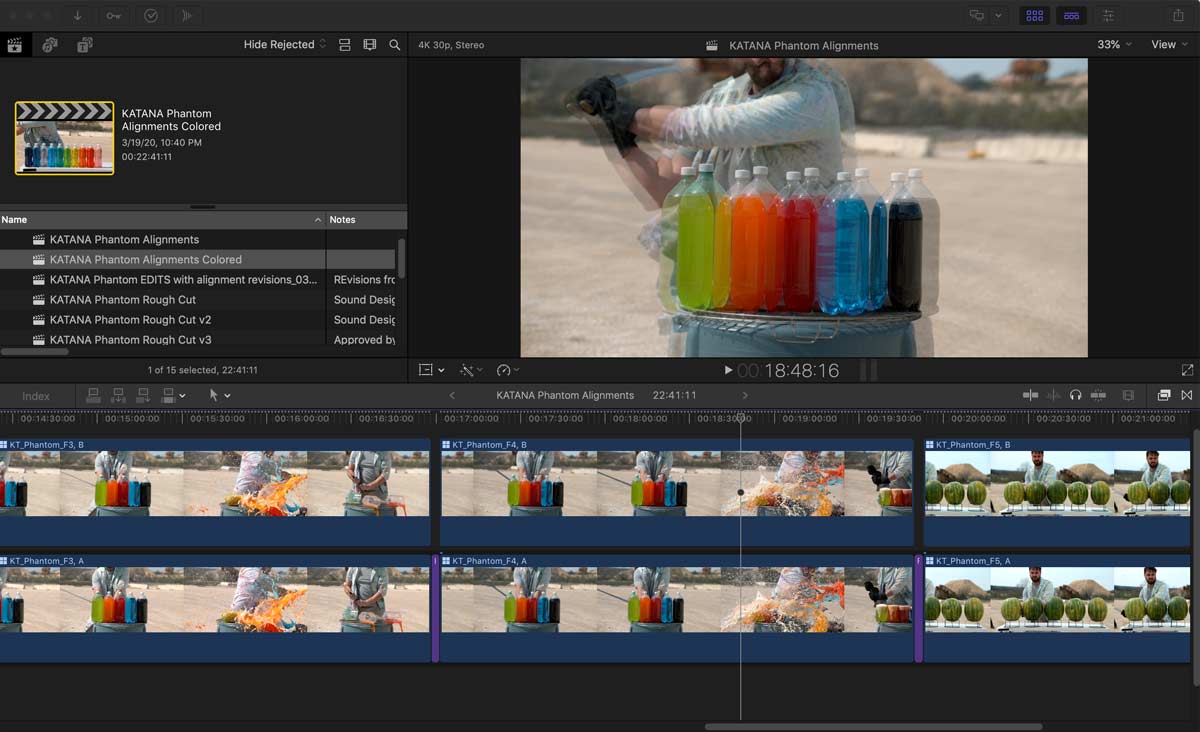
Task: Click the Share export icon
Action: [x=1177, y=15]
